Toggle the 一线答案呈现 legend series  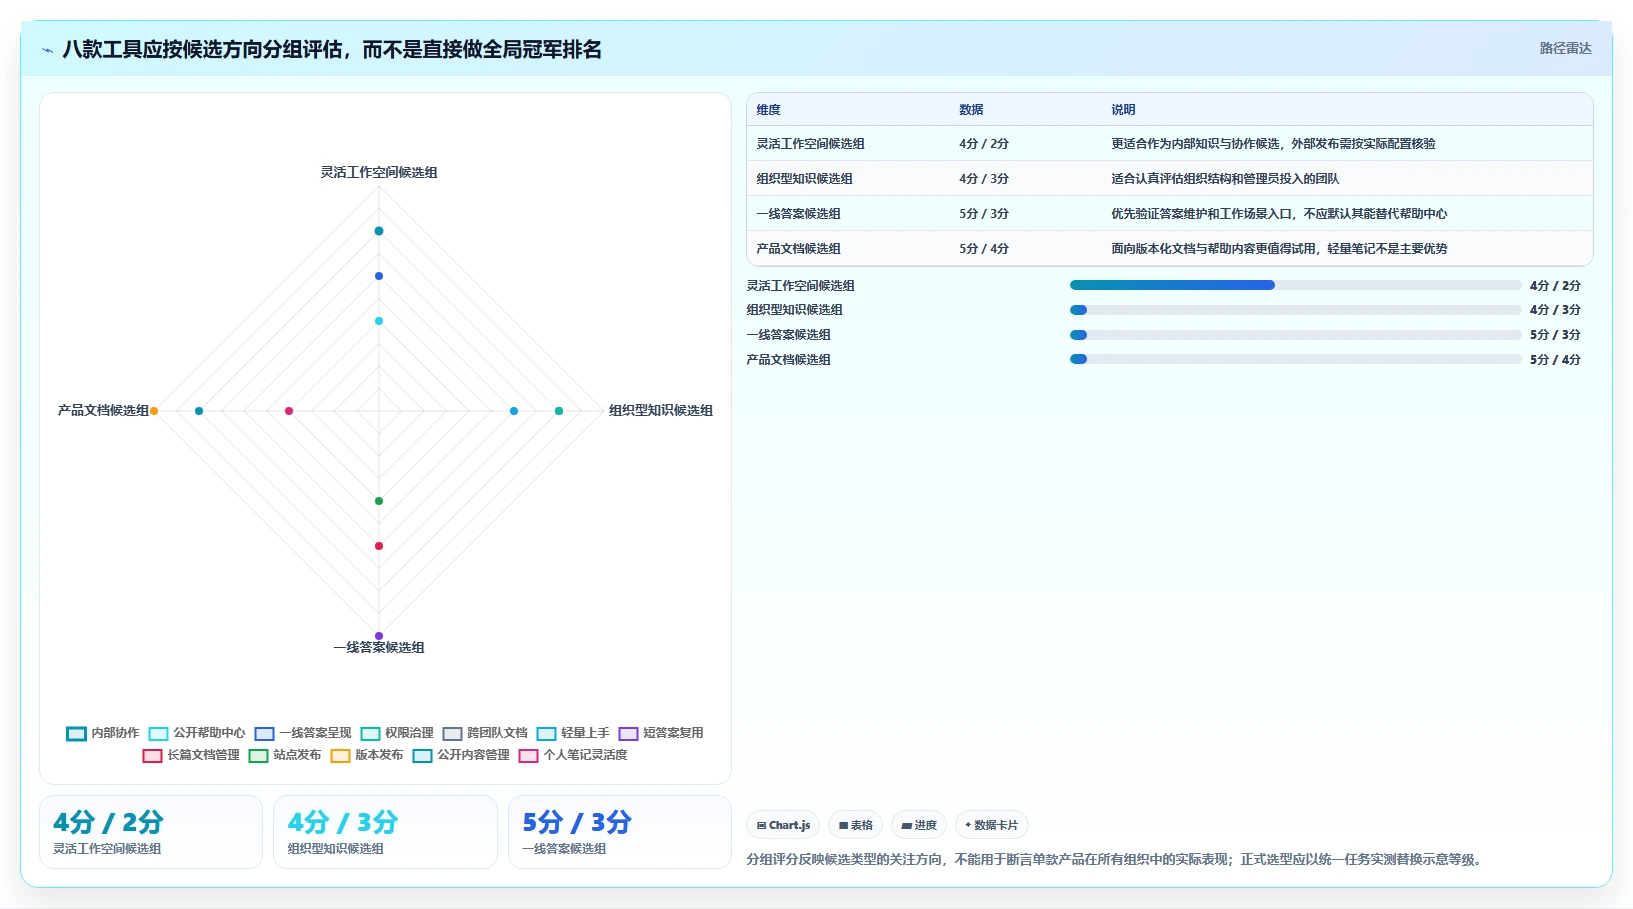click(x=303, y=733)
